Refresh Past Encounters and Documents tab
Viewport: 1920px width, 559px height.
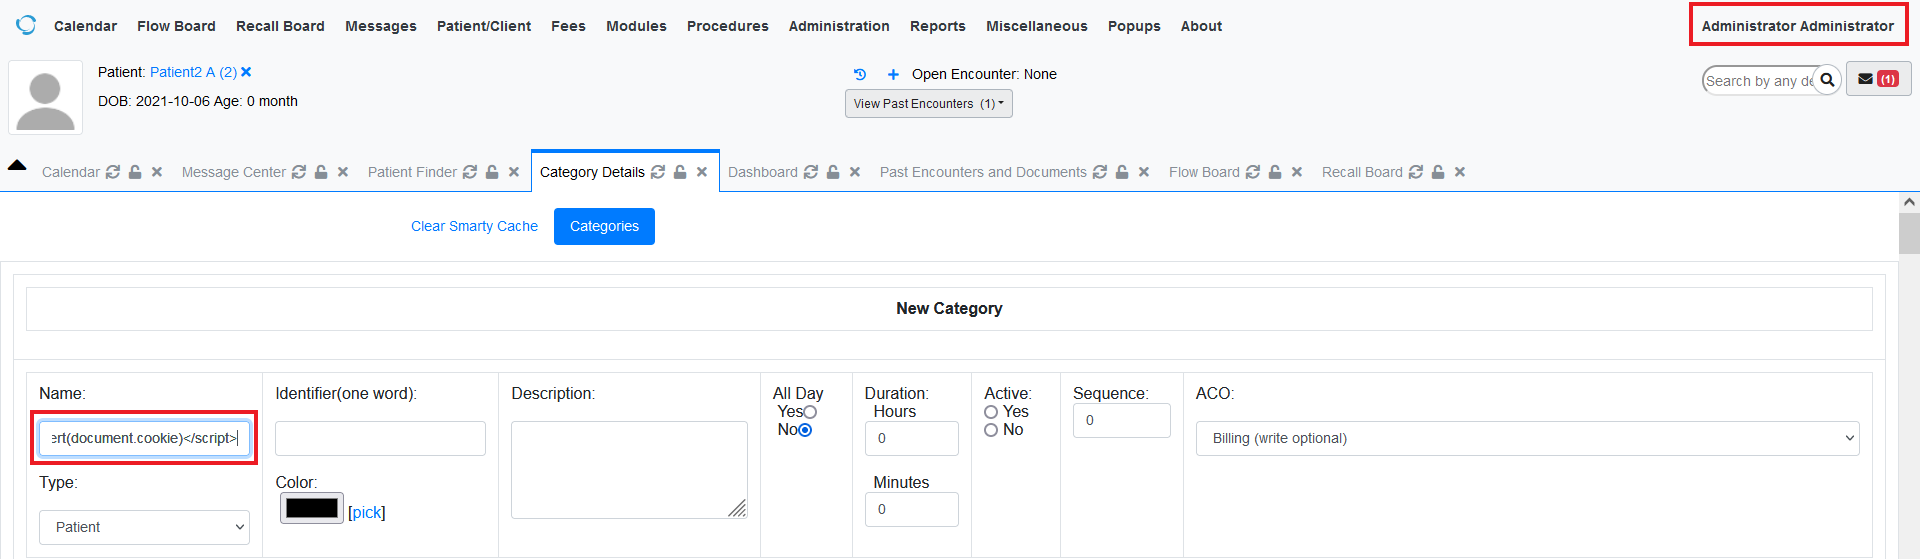(x=1100, y=172)
